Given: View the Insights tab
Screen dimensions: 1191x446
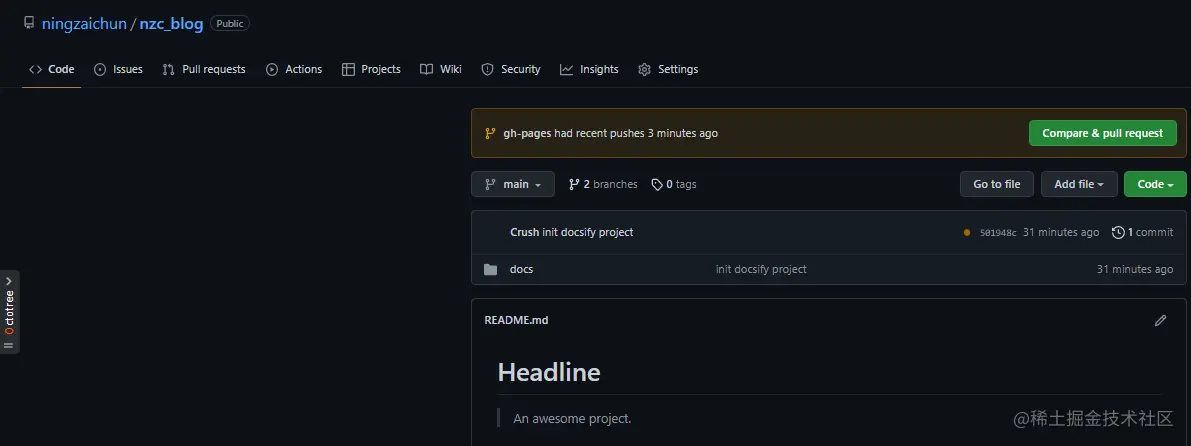Looking at the screenshot, I should [x=589, y=69].
